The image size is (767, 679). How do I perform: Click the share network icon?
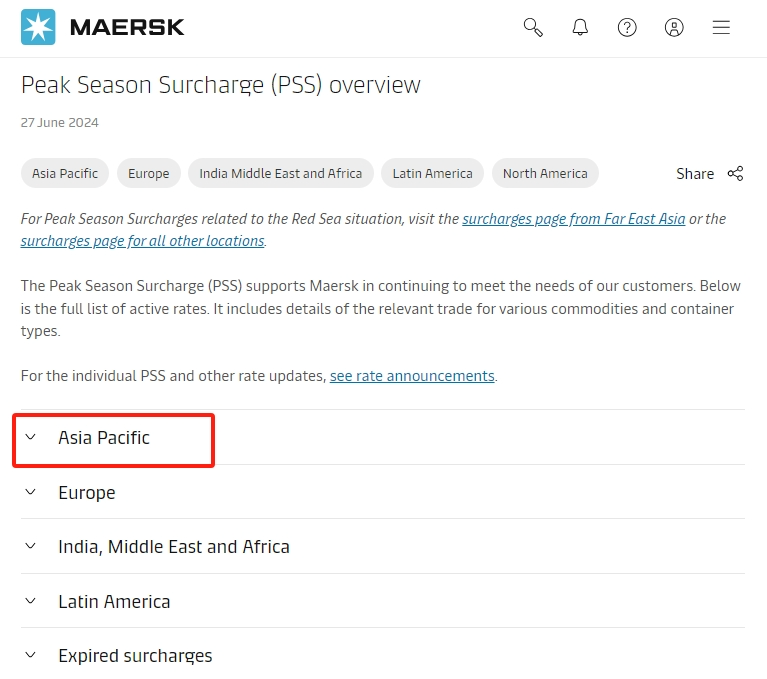735,173
